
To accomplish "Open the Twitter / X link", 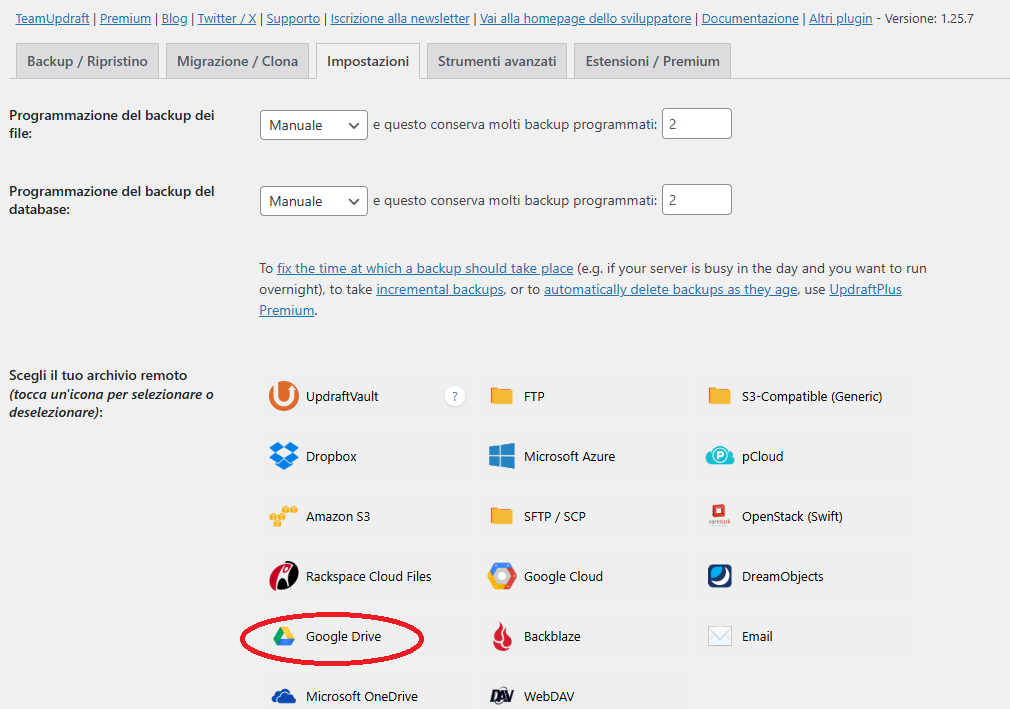I will (227, 19).
